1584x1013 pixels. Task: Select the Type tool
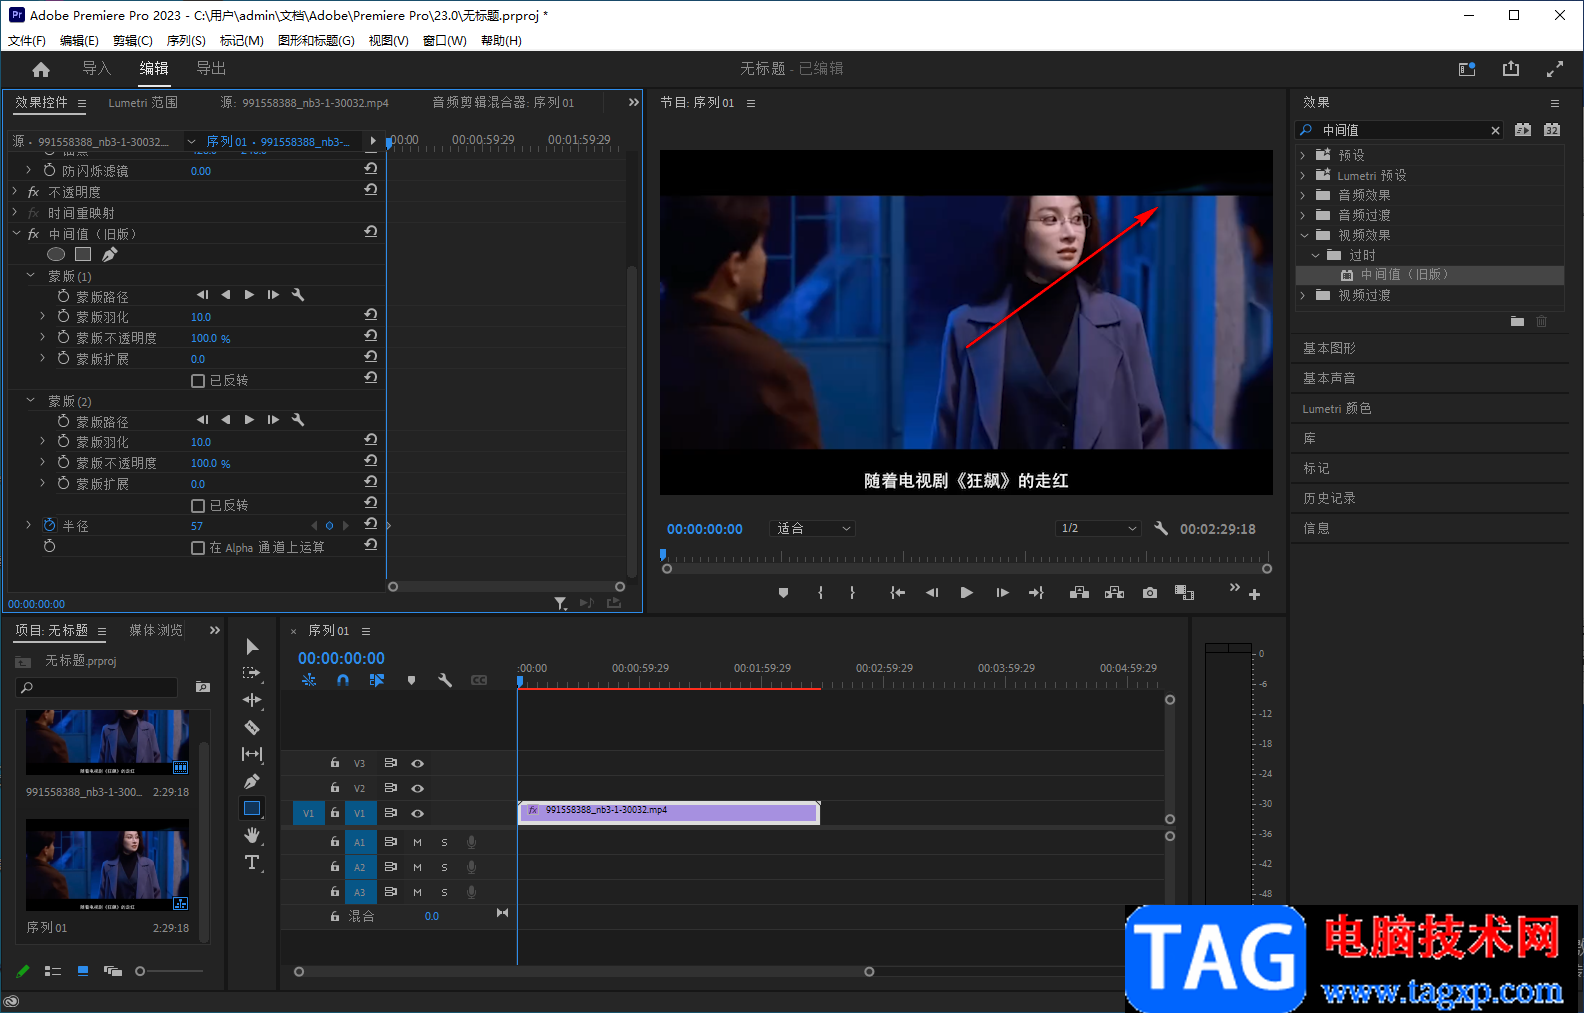[252, 862]
